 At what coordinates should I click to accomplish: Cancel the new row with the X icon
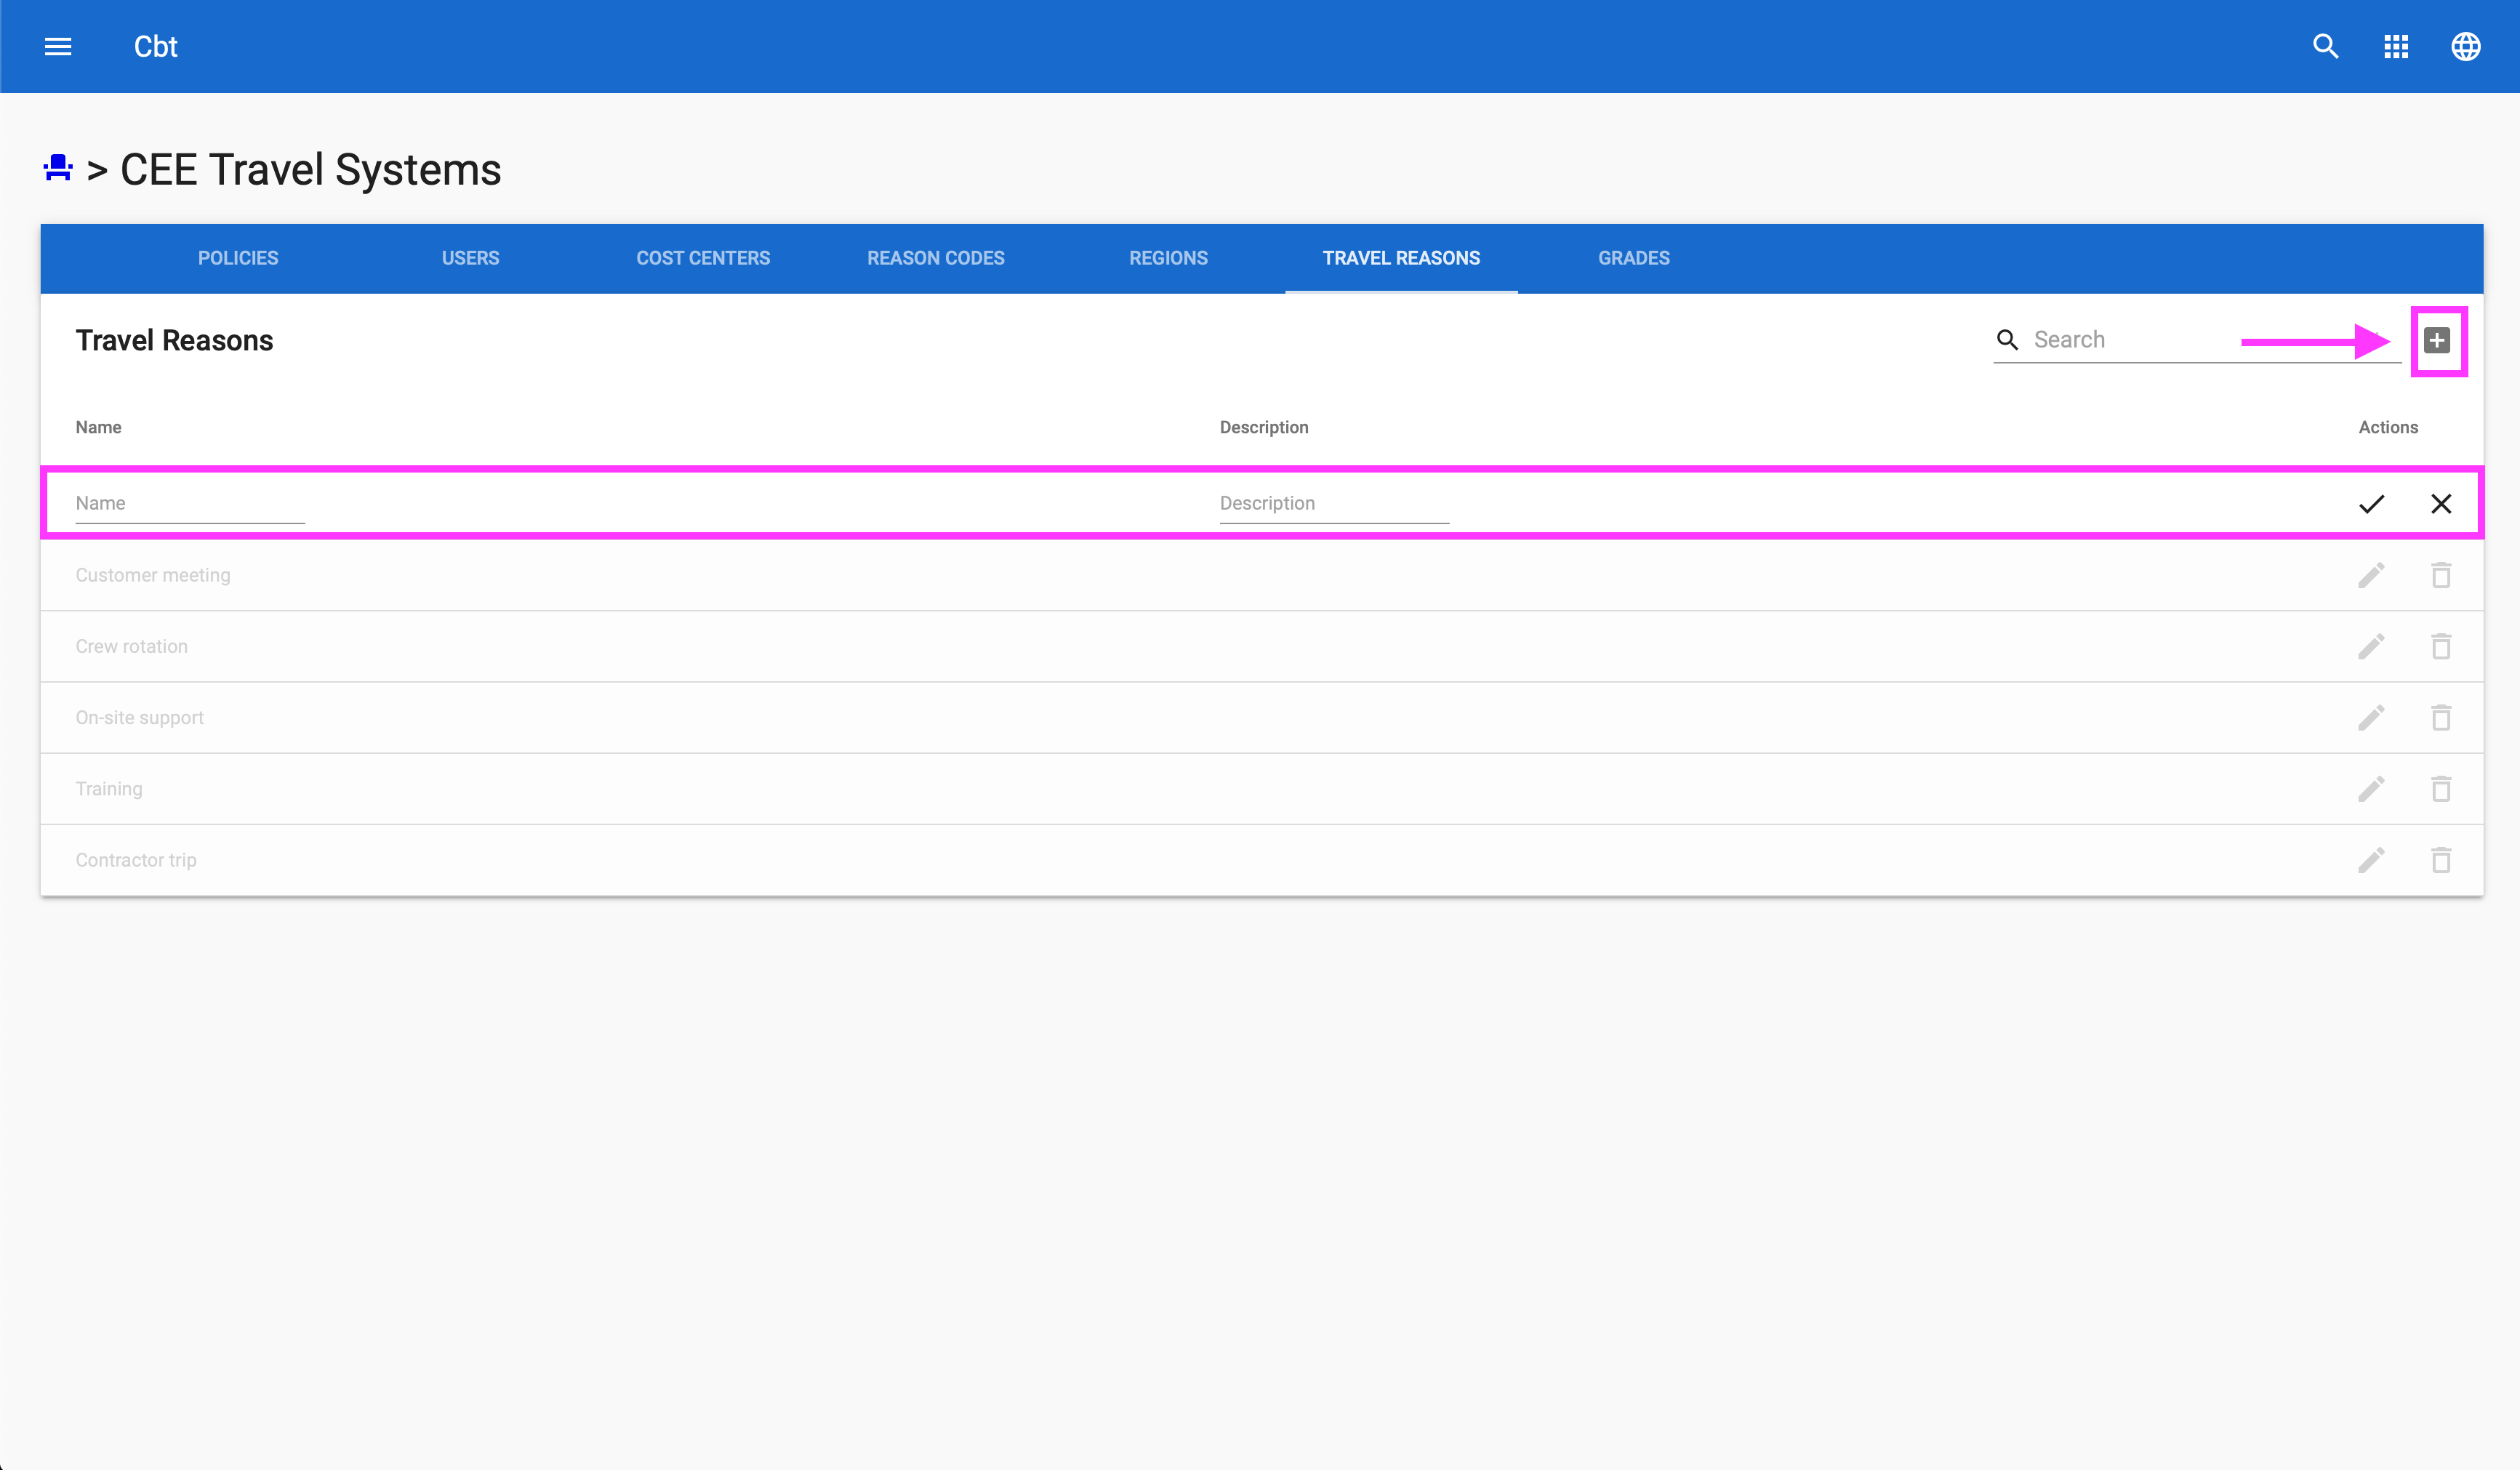click(2441, 503)
